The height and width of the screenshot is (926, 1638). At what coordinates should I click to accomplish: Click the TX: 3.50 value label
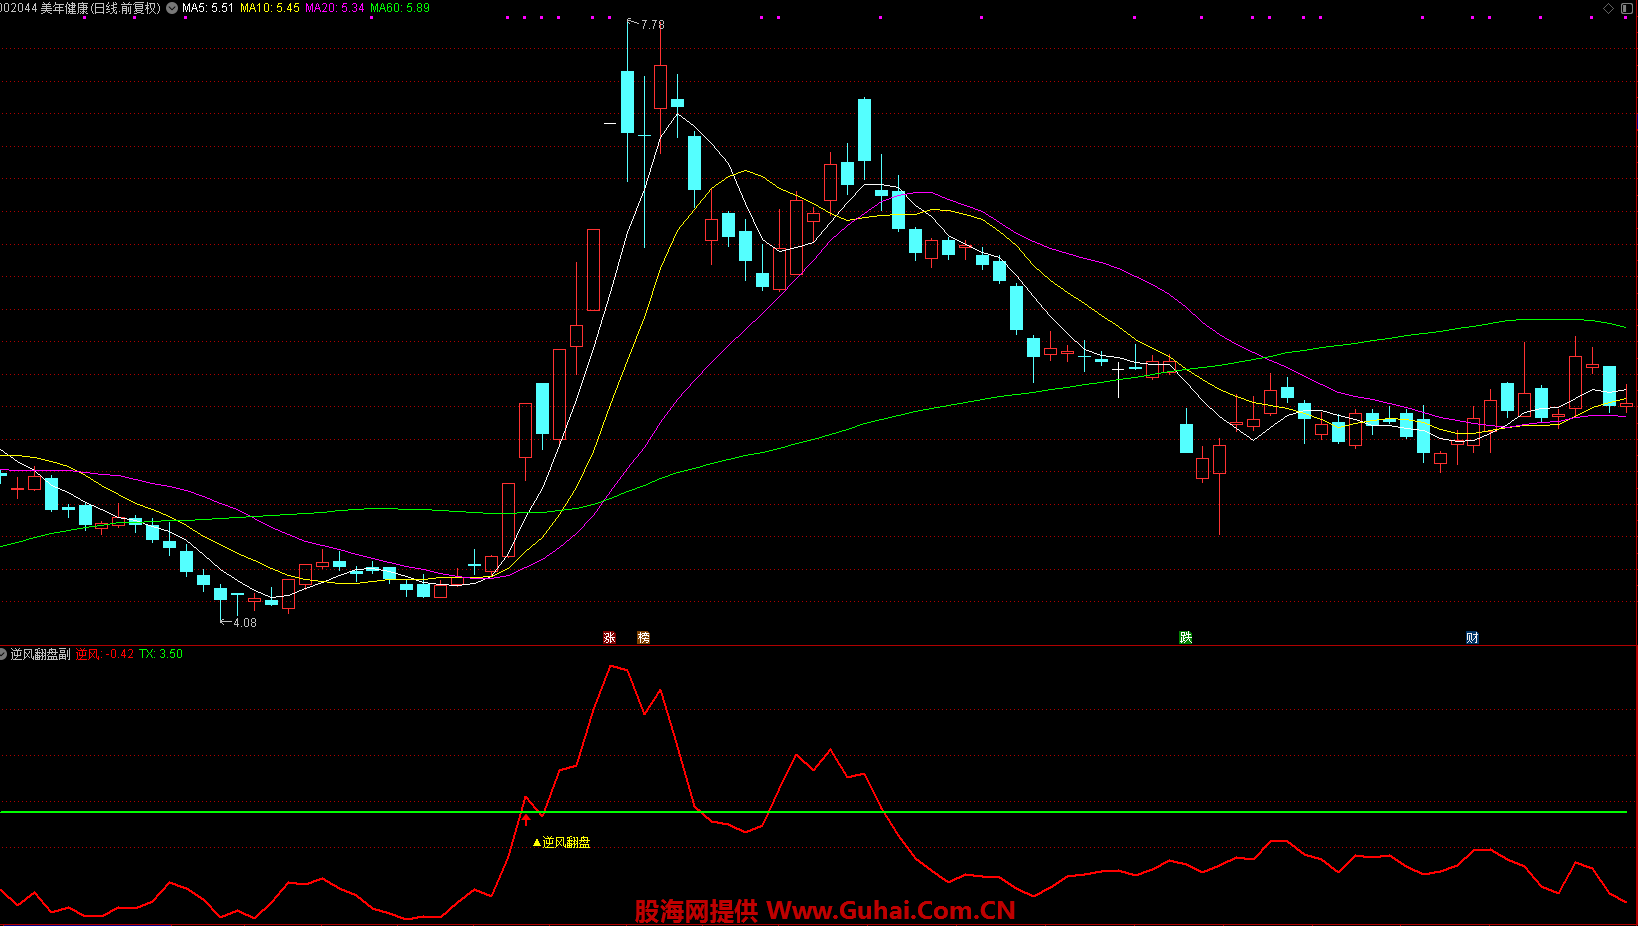161,654
